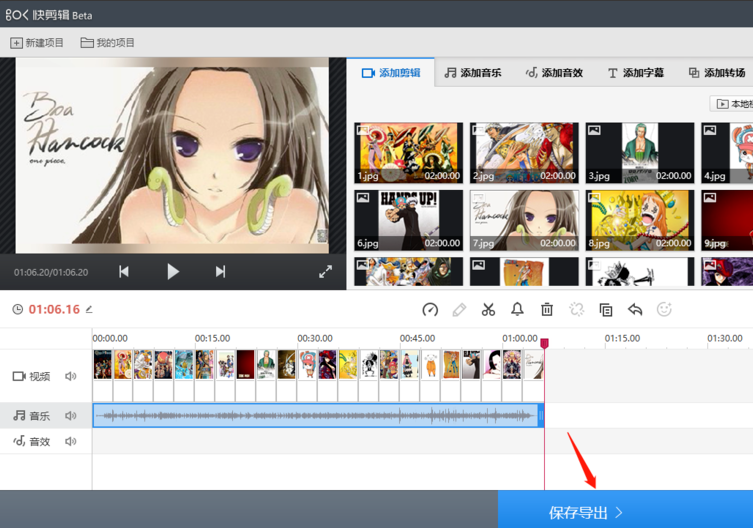Click the music clip right trim handle
Image resolution: width=753 pixels, height=528 pixels.
pos(541,416)
